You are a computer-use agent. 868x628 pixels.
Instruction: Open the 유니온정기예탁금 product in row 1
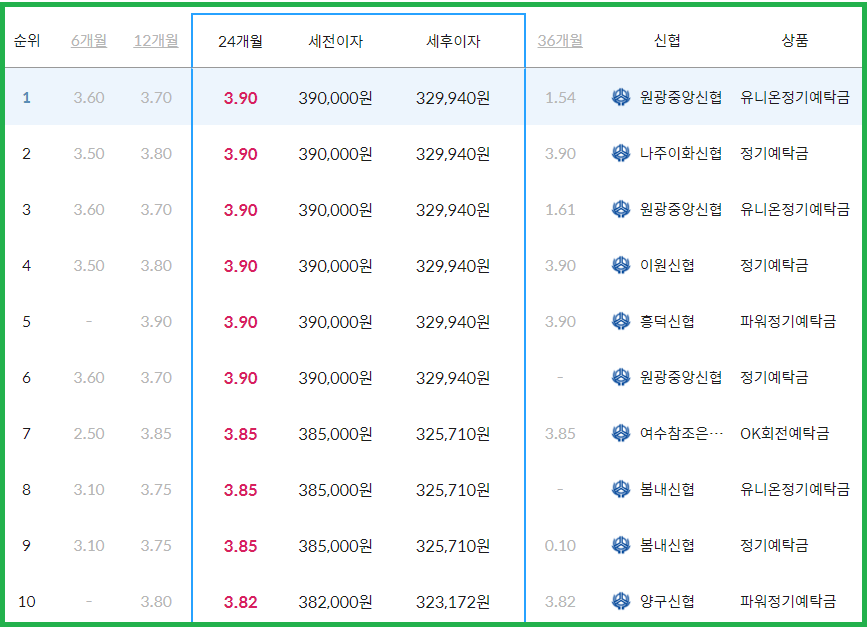(x=794, y=98)
